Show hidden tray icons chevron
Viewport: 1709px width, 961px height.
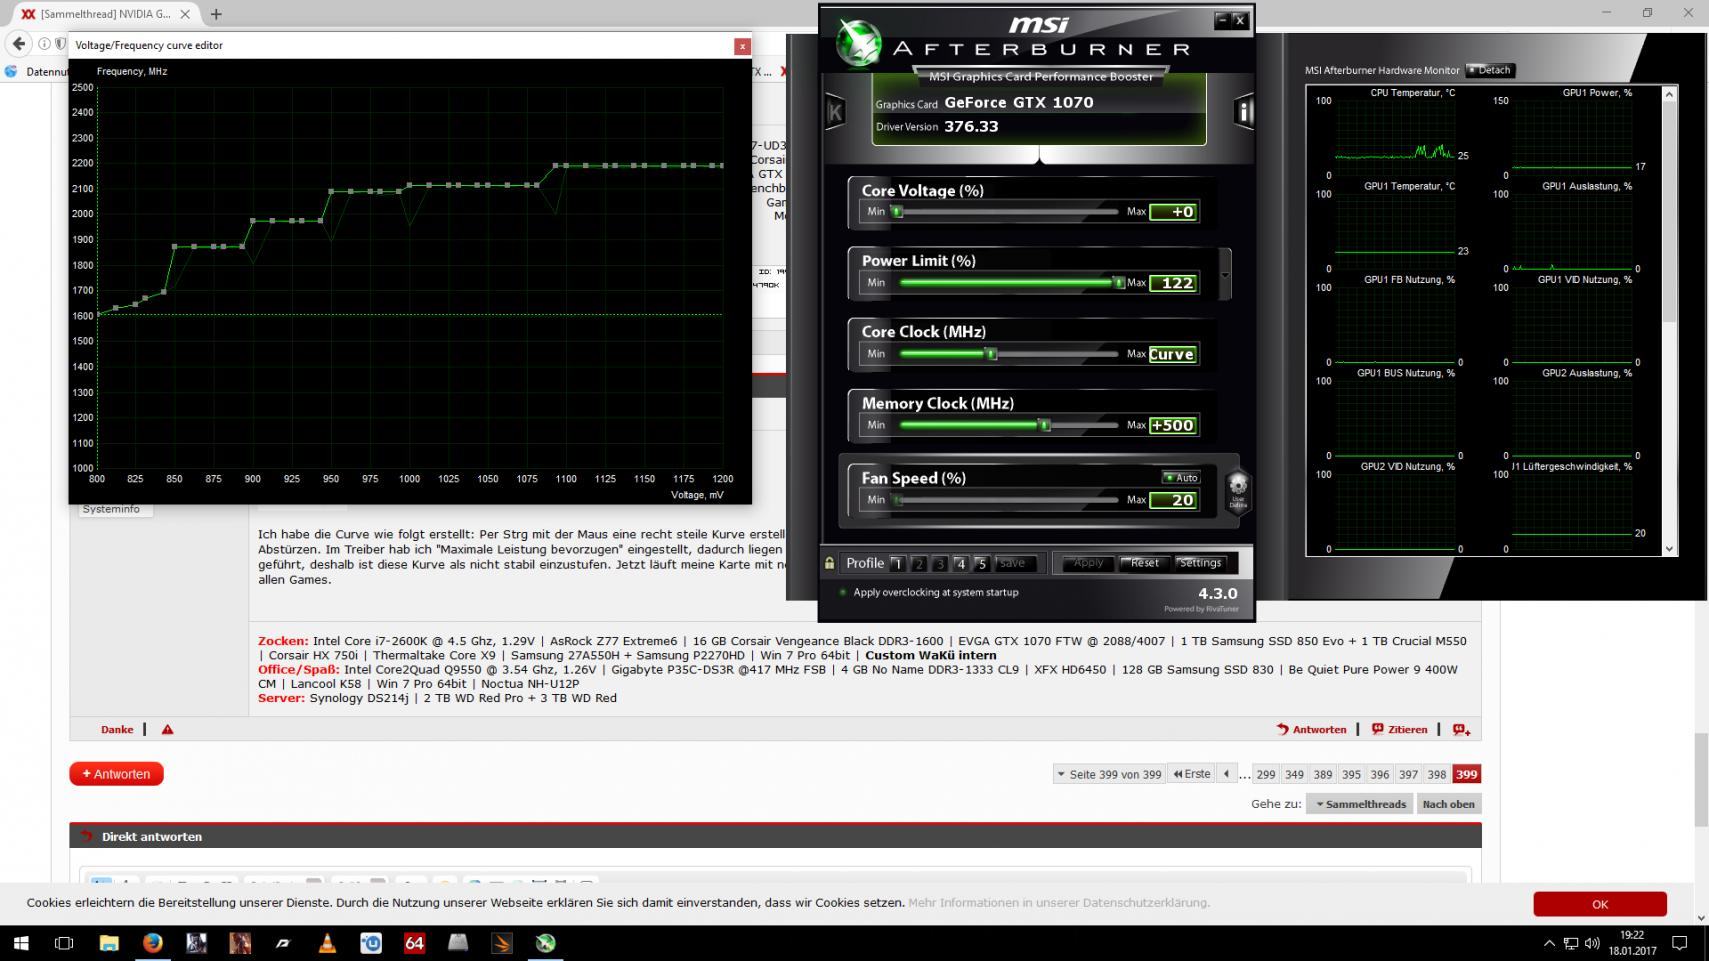pos(1549,943)
